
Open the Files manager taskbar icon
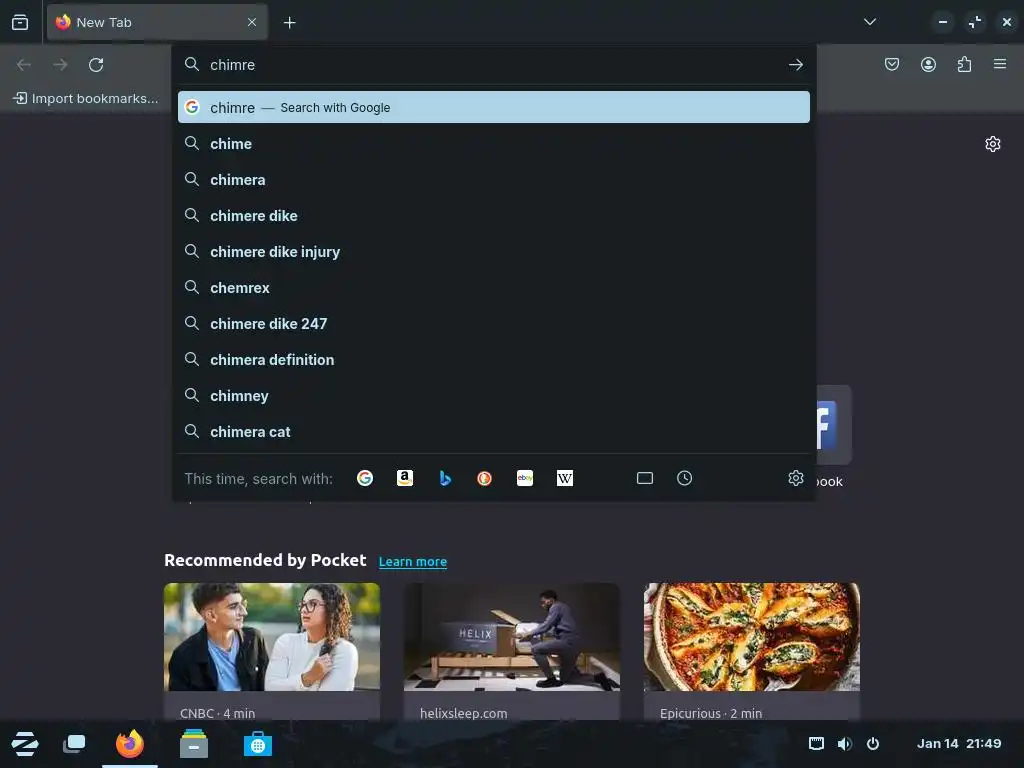tap(194, 744)
